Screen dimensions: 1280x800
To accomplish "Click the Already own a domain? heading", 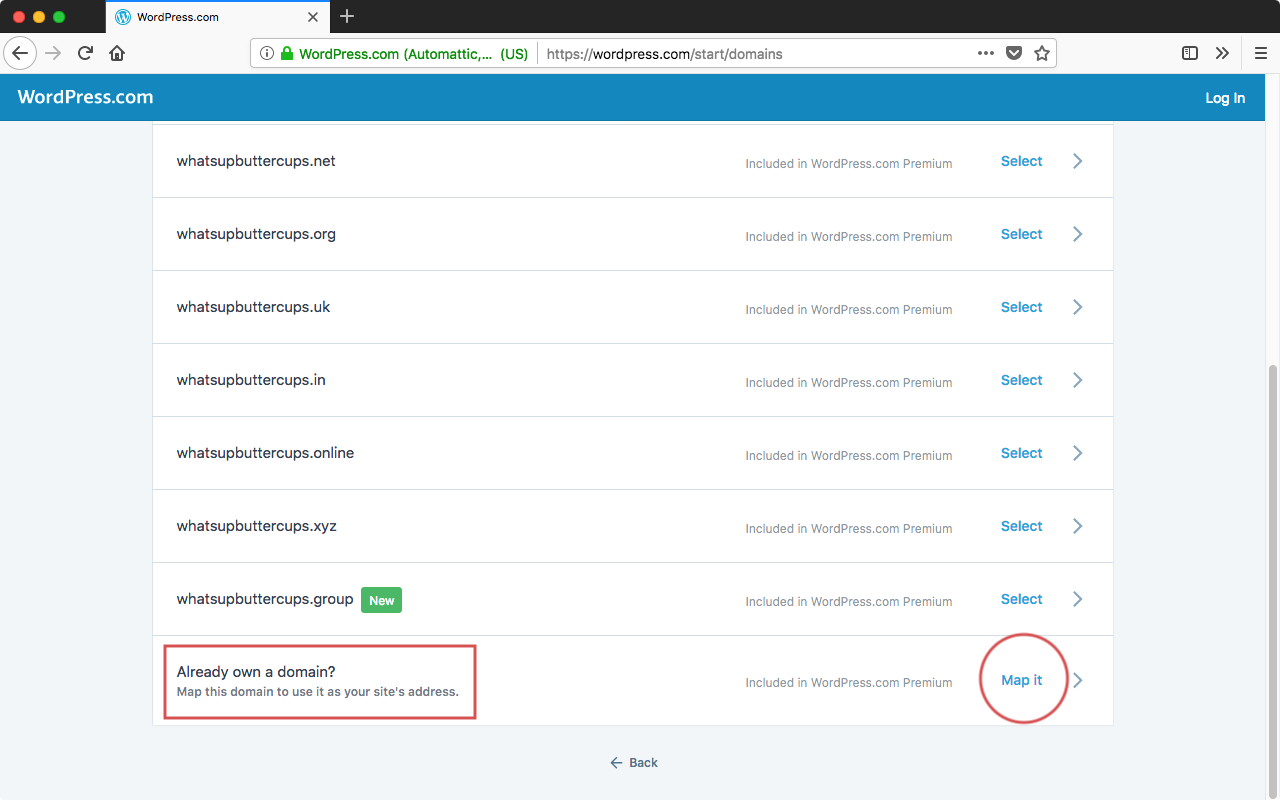I will click(x=256, y=672).
